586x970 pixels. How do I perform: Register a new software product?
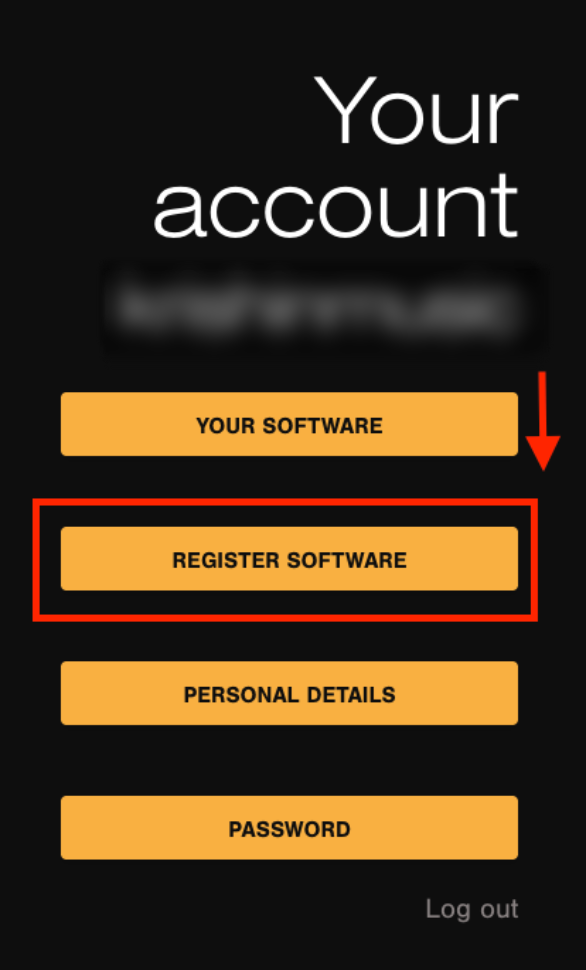tap(289, 559)
